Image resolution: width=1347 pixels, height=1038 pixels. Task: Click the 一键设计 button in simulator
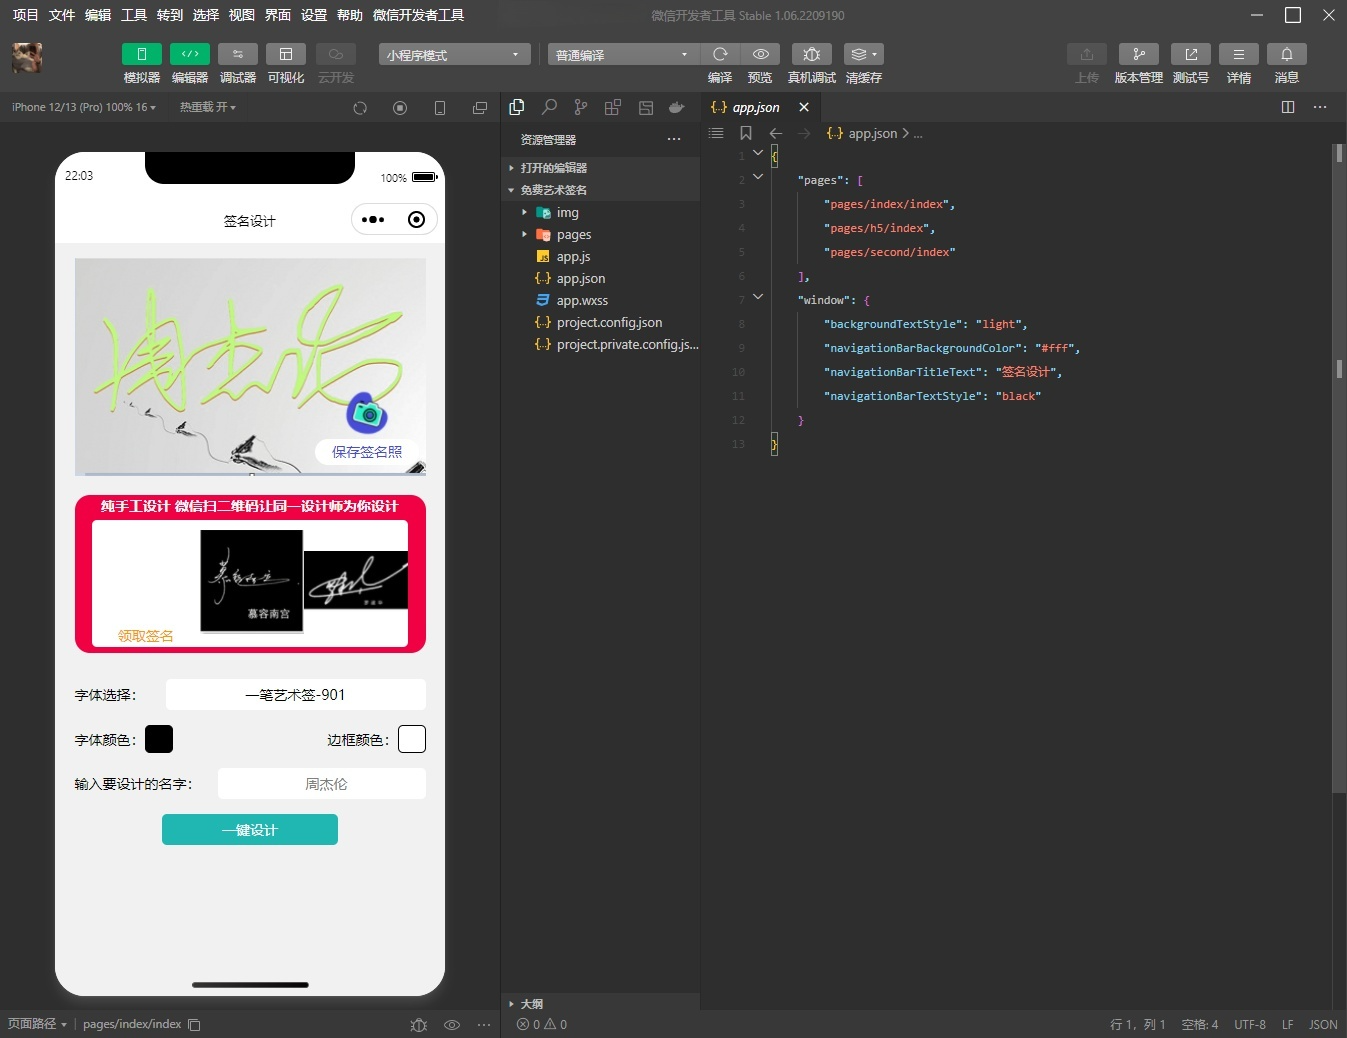click(249, 829)
